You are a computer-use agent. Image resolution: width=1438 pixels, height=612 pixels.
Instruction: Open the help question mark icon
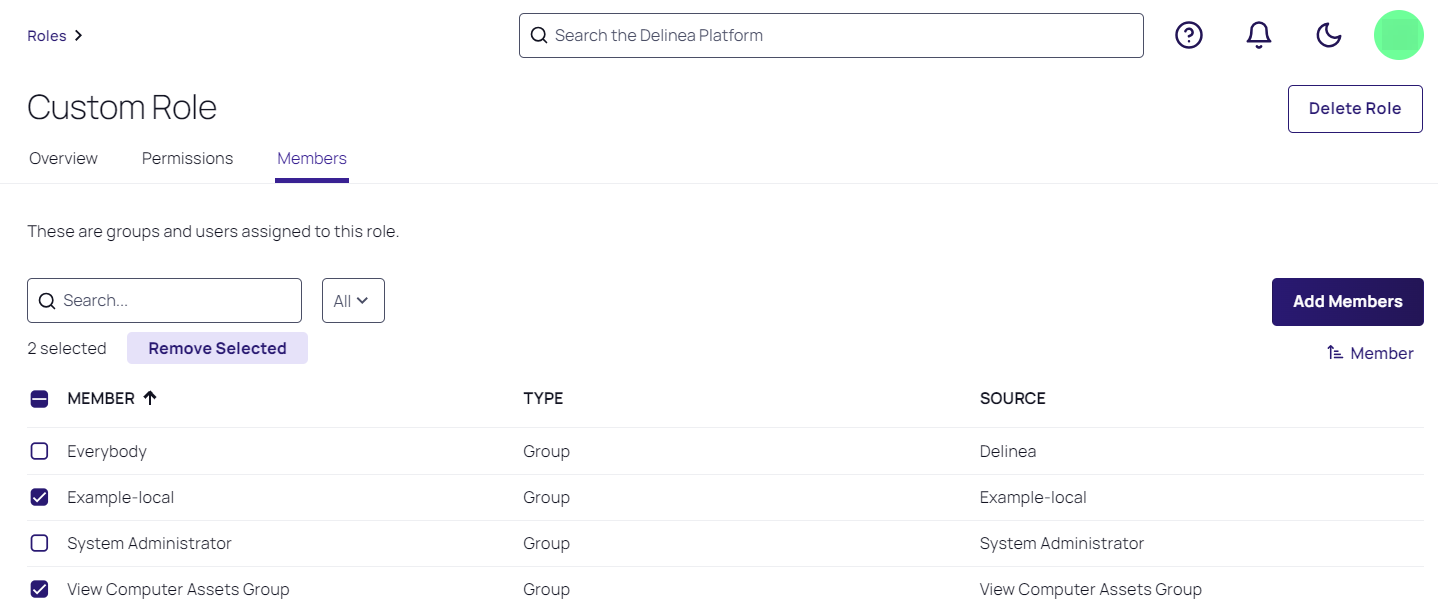coord(1188,36)
